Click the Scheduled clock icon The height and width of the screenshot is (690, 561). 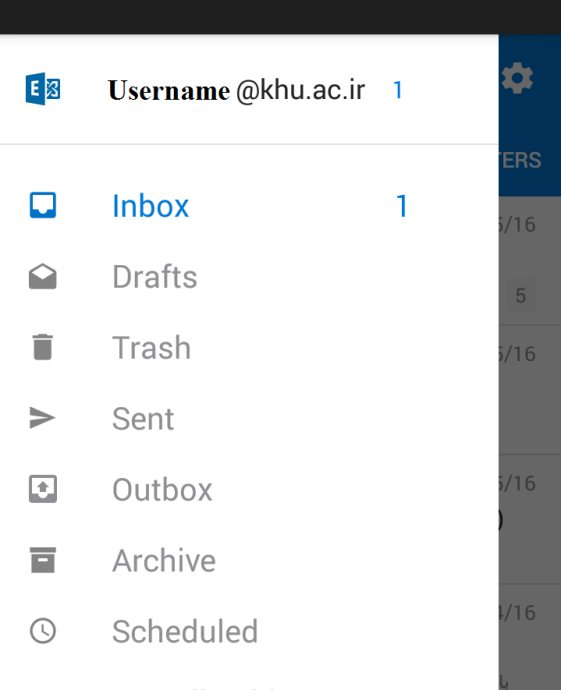click(43, 631)
